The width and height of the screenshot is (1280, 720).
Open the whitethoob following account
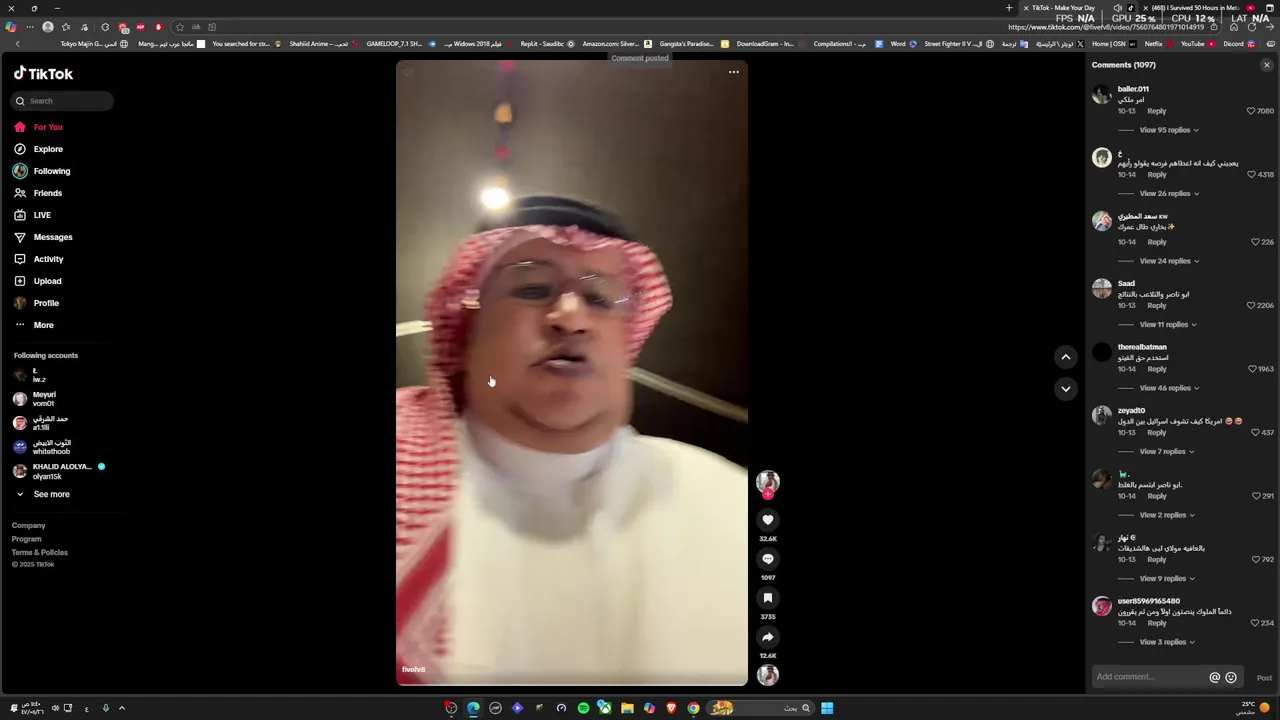coord(42,447)
